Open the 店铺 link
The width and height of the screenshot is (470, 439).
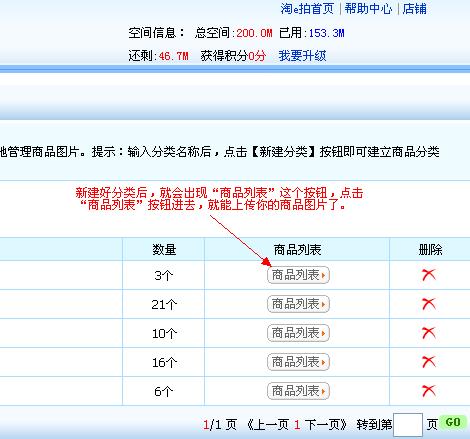click(414, 9)
